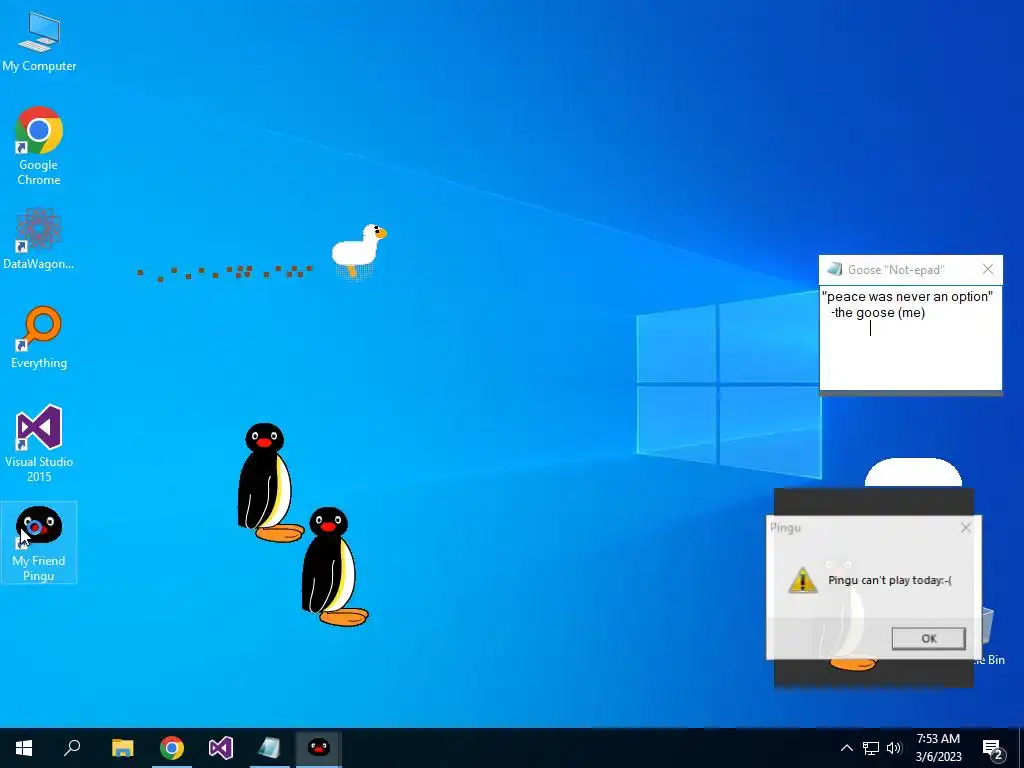
Task: Show hidden system tray icons
Action: 846,748
